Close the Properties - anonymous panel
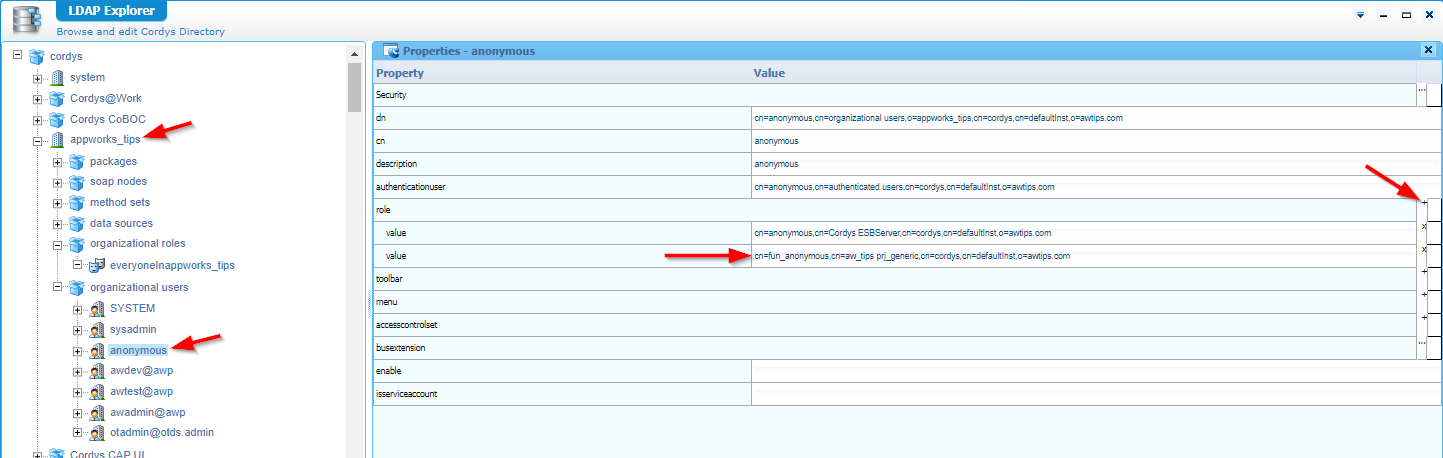Image resolution: width=1443 pixels, height=458 pixels. 1427,50
